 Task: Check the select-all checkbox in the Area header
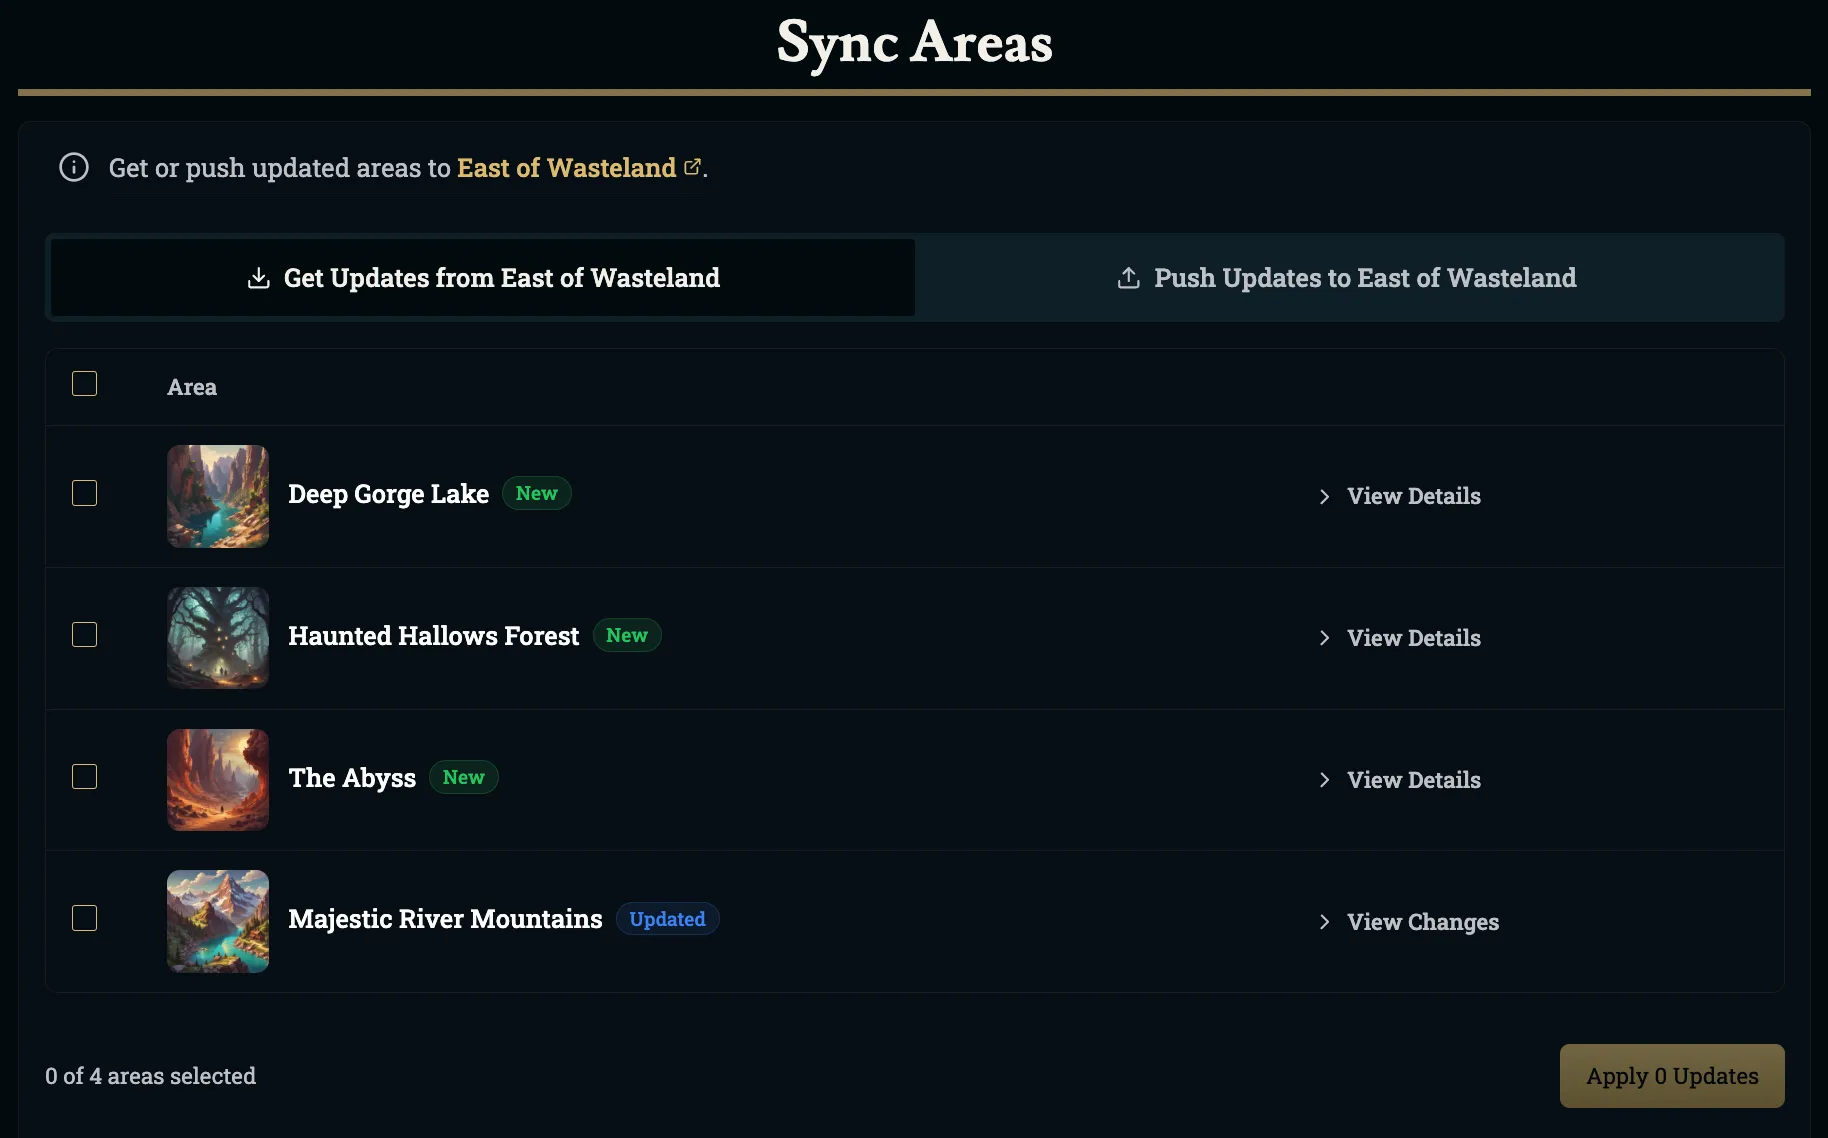[x=84, y=383]
